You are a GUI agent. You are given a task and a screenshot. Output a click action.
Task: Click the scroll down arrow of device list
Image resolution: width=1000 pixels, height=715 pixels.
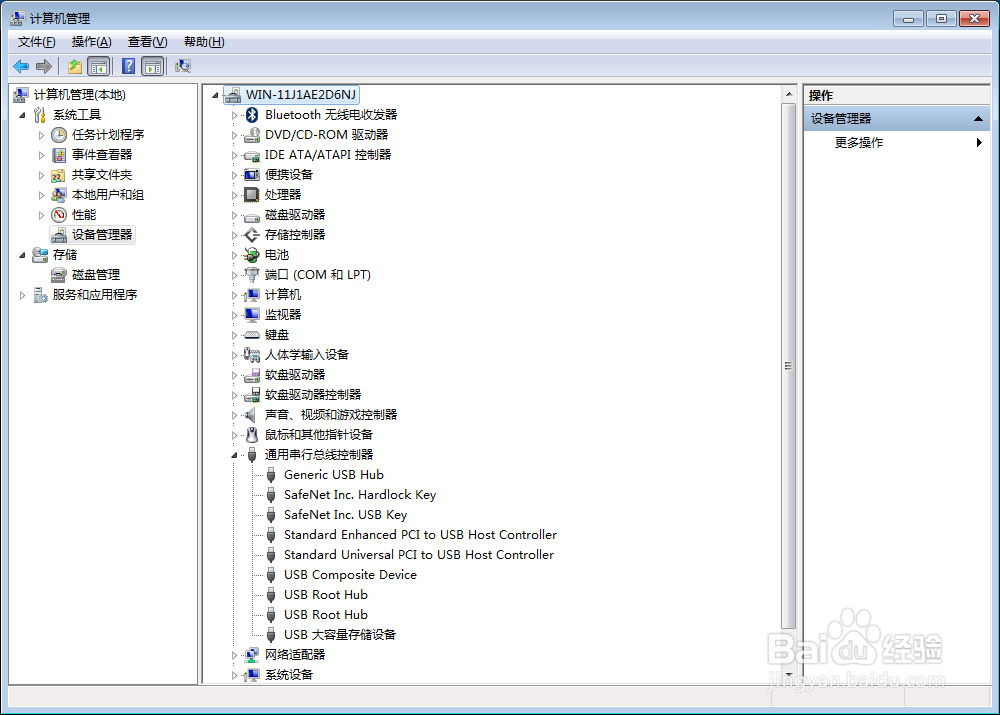click(x=789, y=674)
